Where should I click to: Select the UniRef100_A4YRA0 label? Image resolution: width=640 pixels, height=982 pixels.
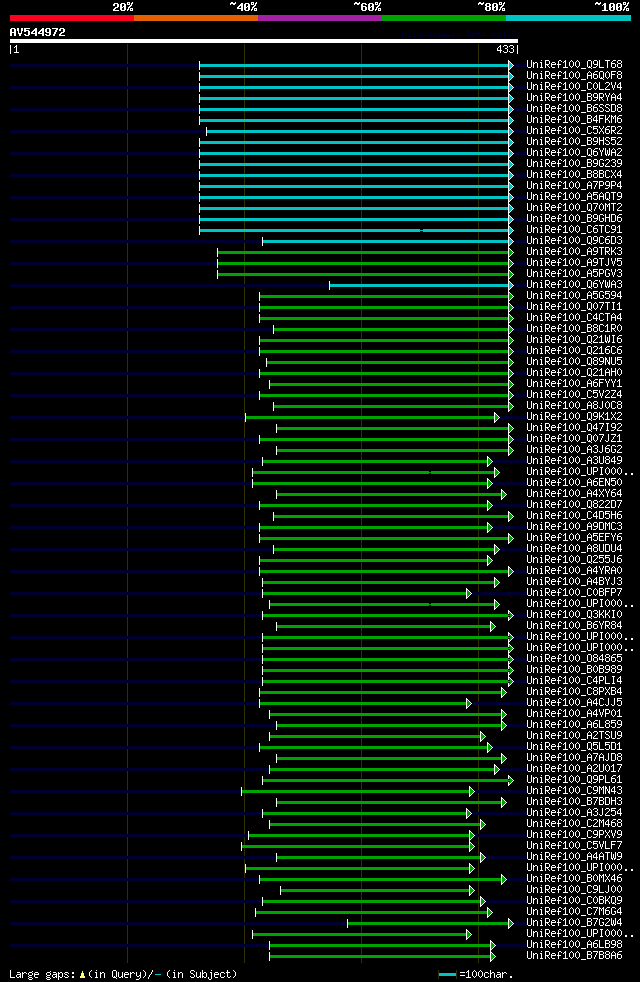click(x=574, y=571)
